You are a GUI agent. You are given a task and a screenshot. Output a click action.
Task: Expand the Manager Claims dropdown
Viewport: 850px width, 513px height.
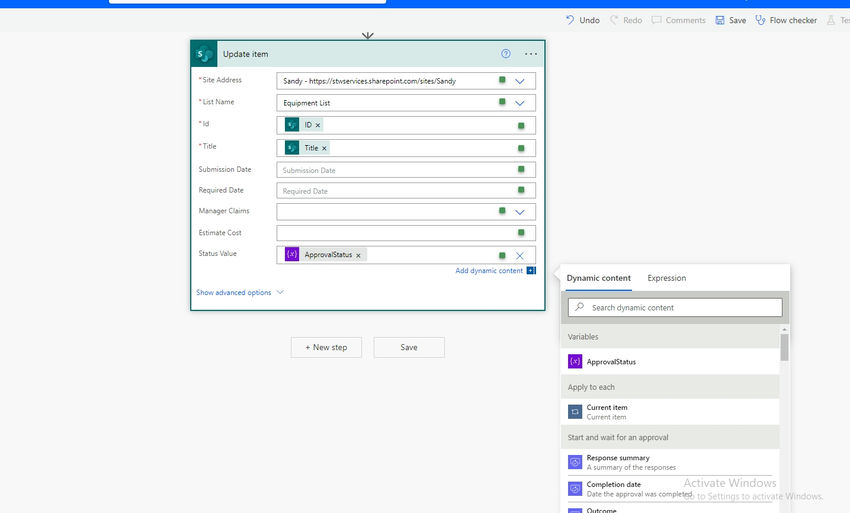520,211
